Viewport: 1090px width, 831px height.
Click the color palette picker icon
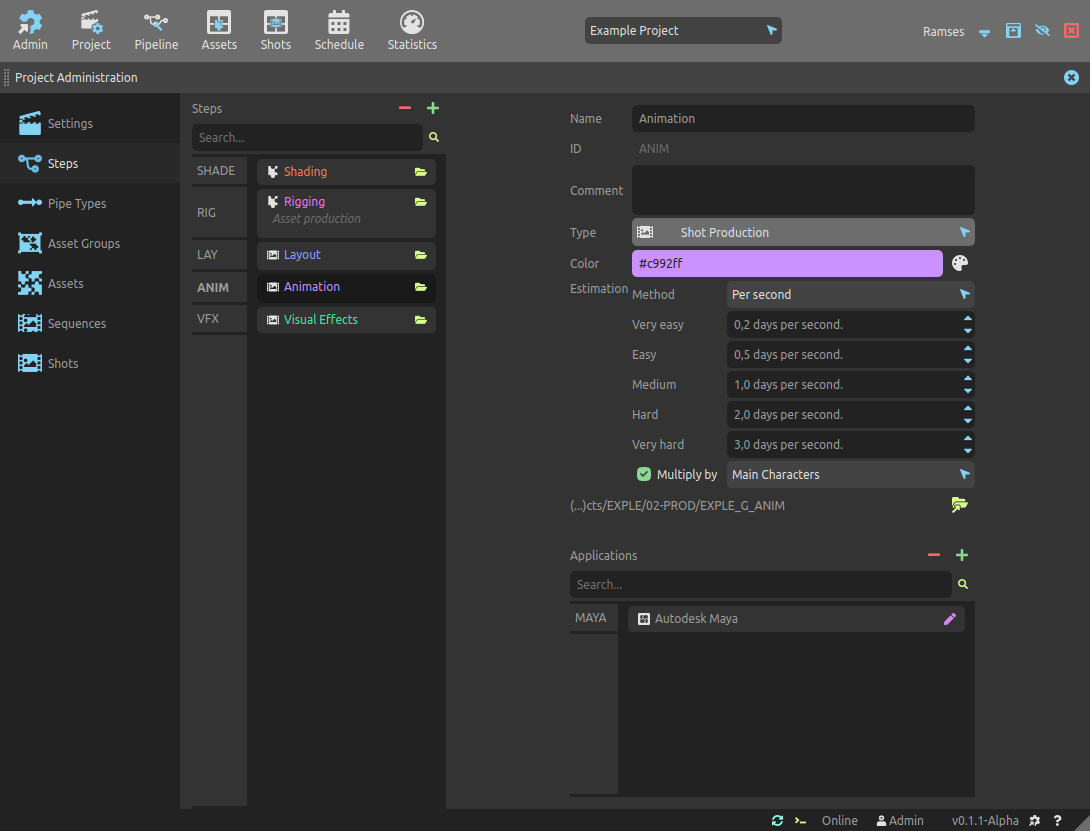pyautogui.click(x=960, y=263)
